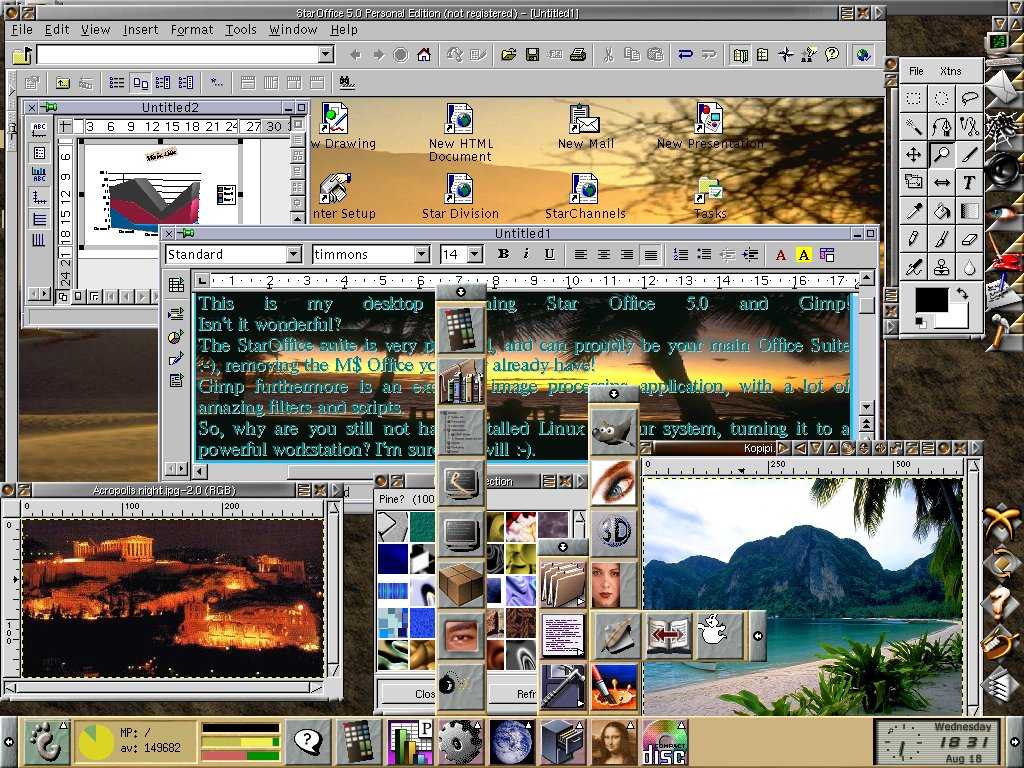Toggle Bold in the Untitled1 toolbar
Image resolution: width=1024 pixels, height=768 pixels.
tap(503, 254)
